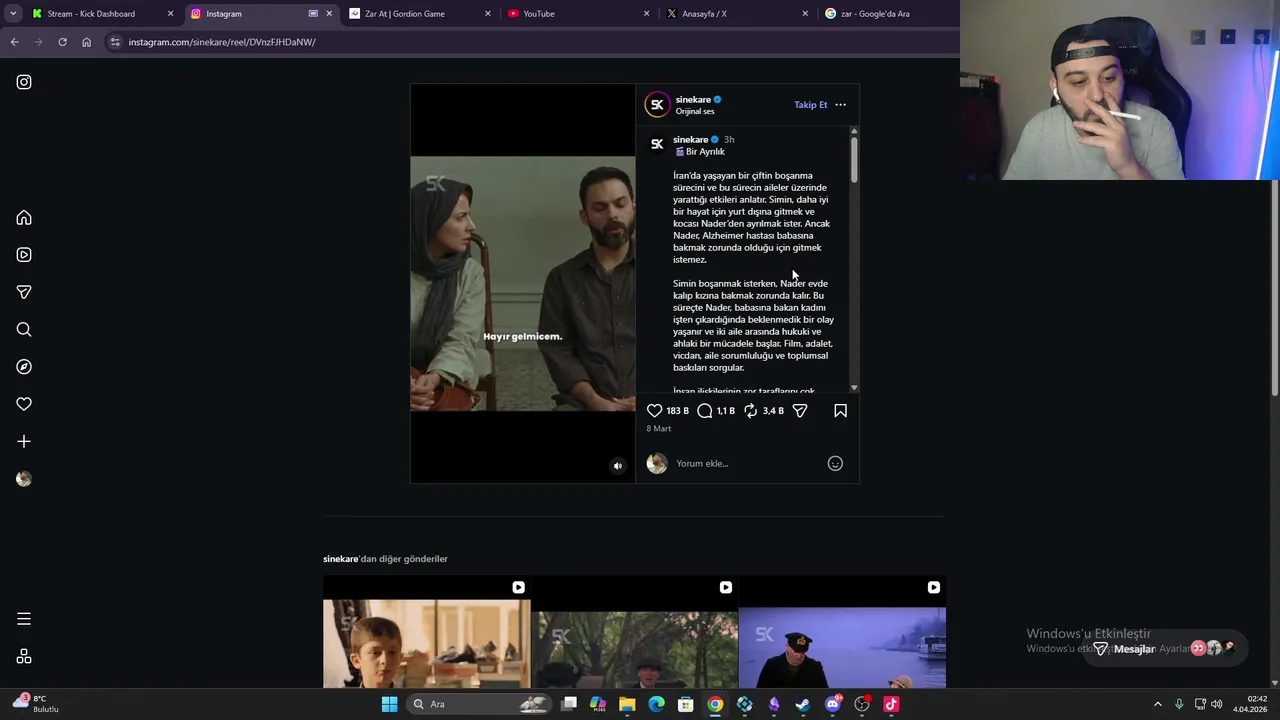Click Takip Et to follow sinekare
The width and height of the screenshot is (1280, 720).
[811, 105]
